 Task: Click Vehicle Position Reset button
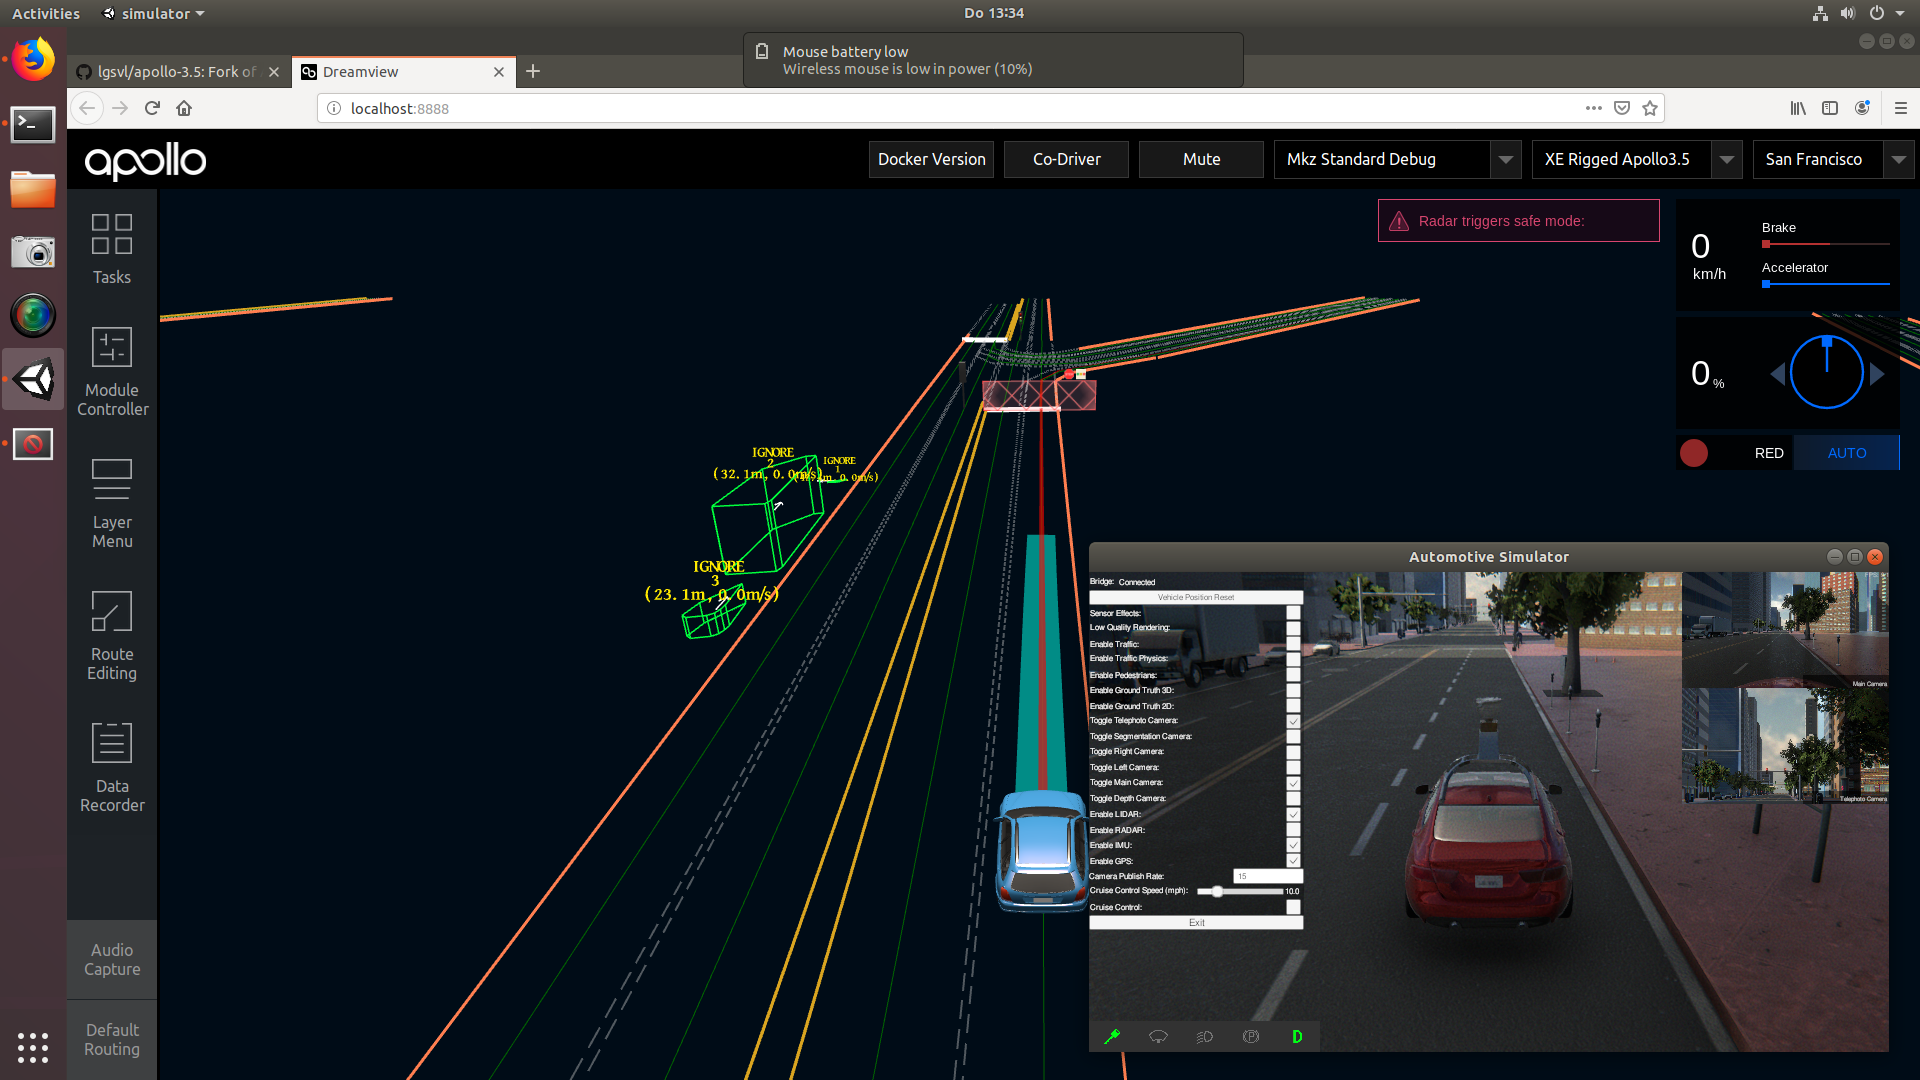click(1196, 597)
